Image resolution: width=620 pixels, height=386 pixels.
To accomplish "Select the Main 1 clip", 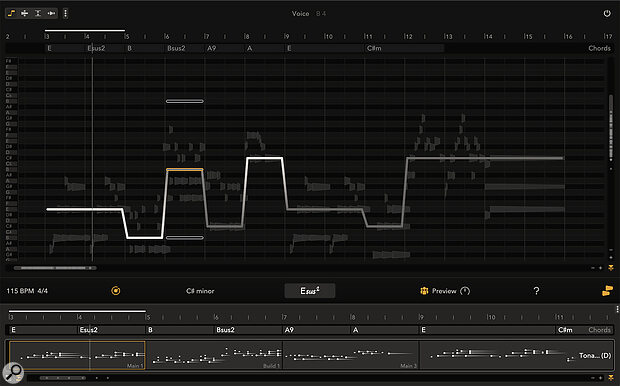I will [x=77, y=355].
